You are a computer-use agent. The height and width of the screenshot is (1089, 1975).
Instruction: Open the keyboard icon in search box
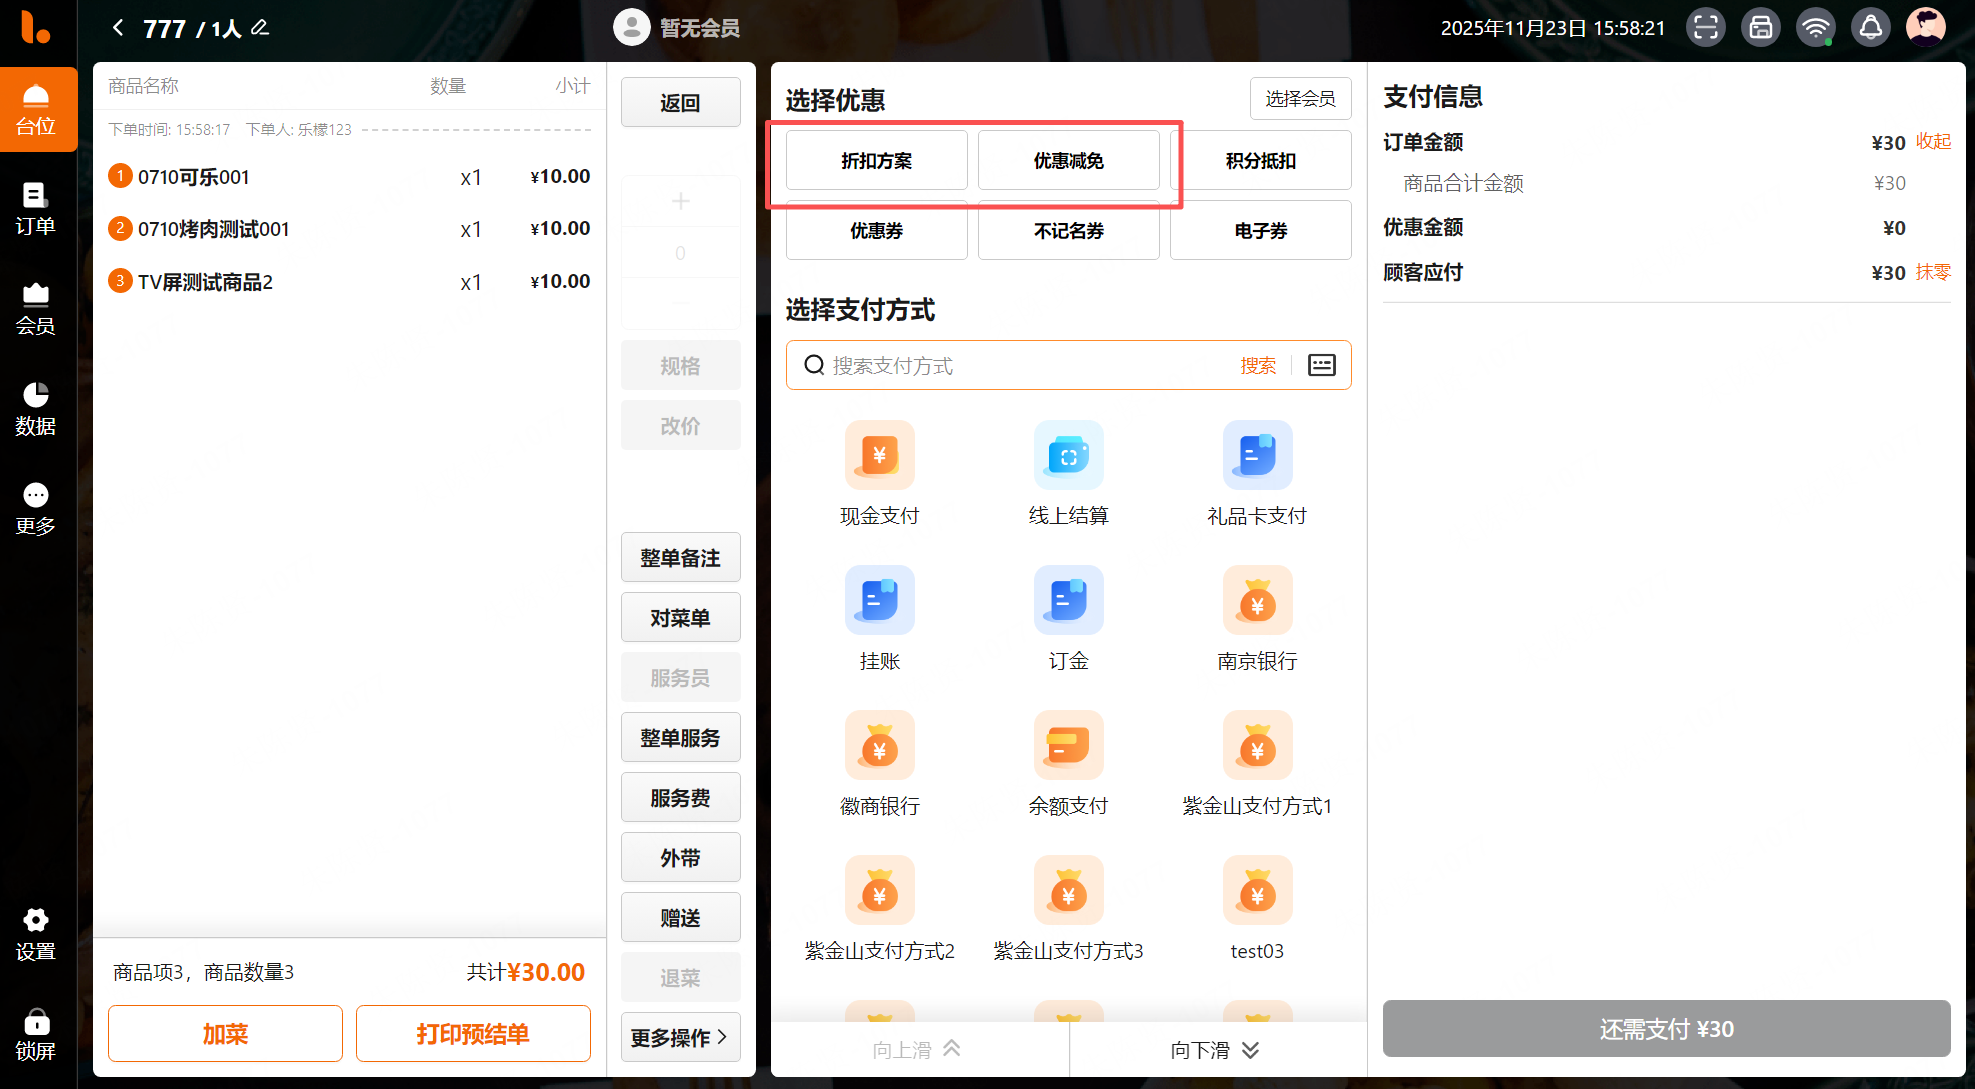point(1321,365)
